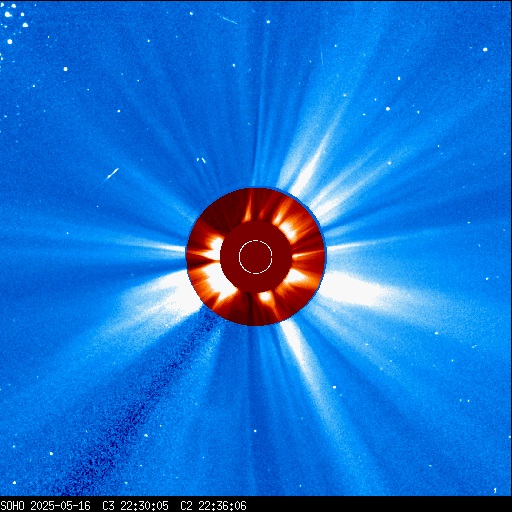Viewport: 512px width, 512px height.
Task: Click the faint streak near the top edge
Action: click(x=229, y=20)
